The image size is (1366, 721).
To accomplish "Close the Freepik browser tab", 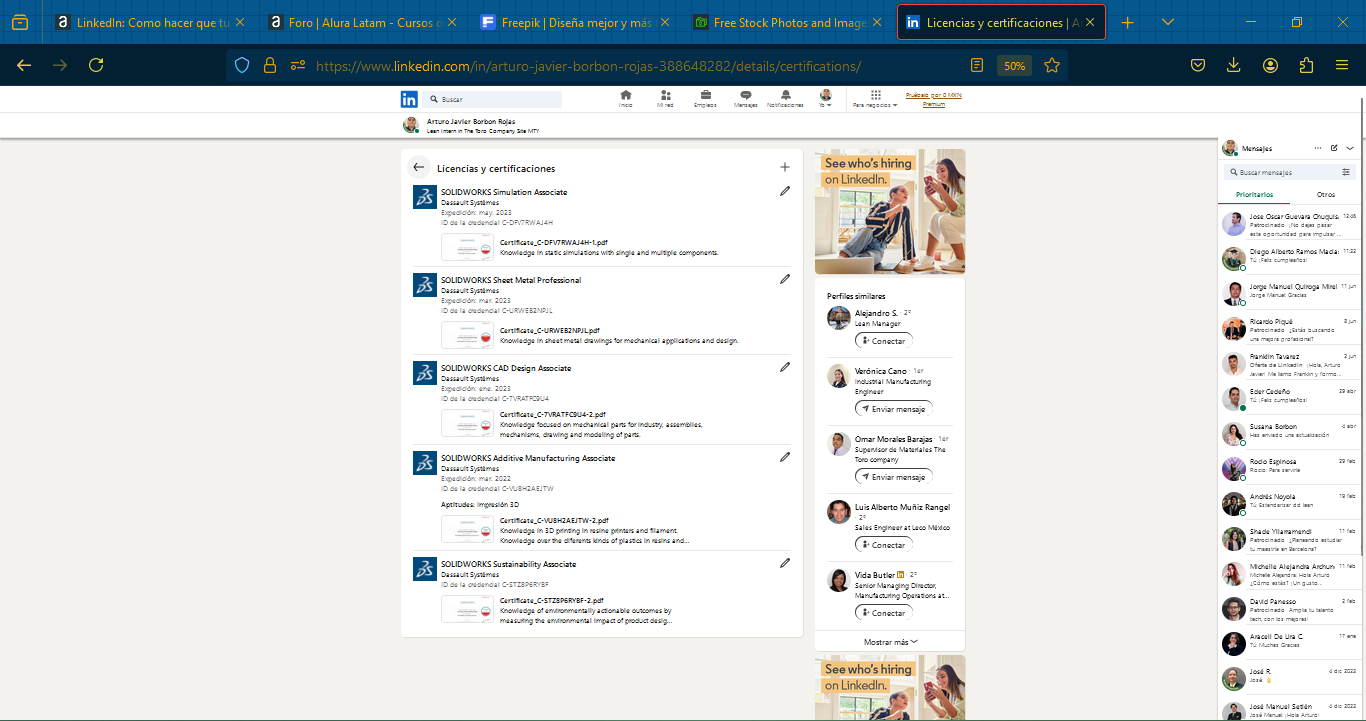I will [x=664, y=22].
